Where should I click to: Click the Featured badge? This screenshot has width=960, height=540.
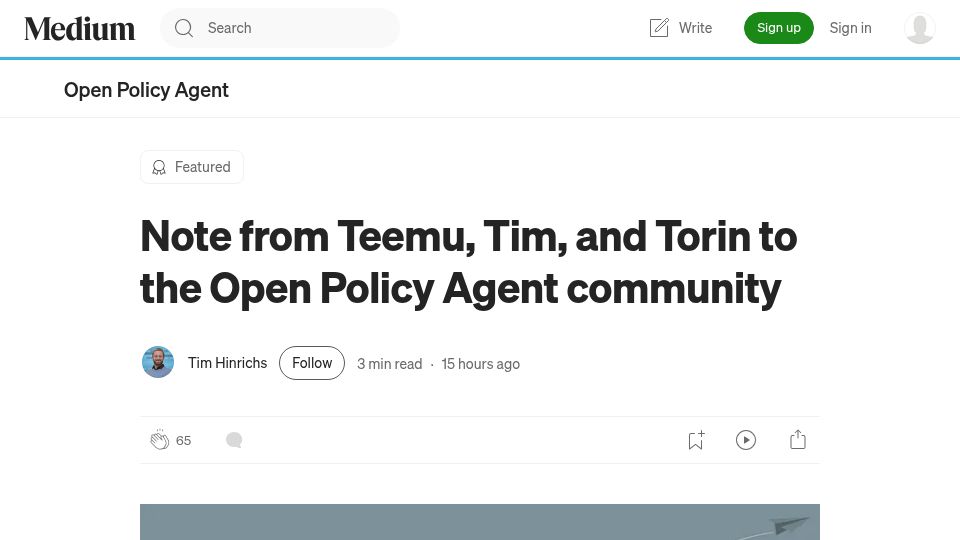point(192,167)
